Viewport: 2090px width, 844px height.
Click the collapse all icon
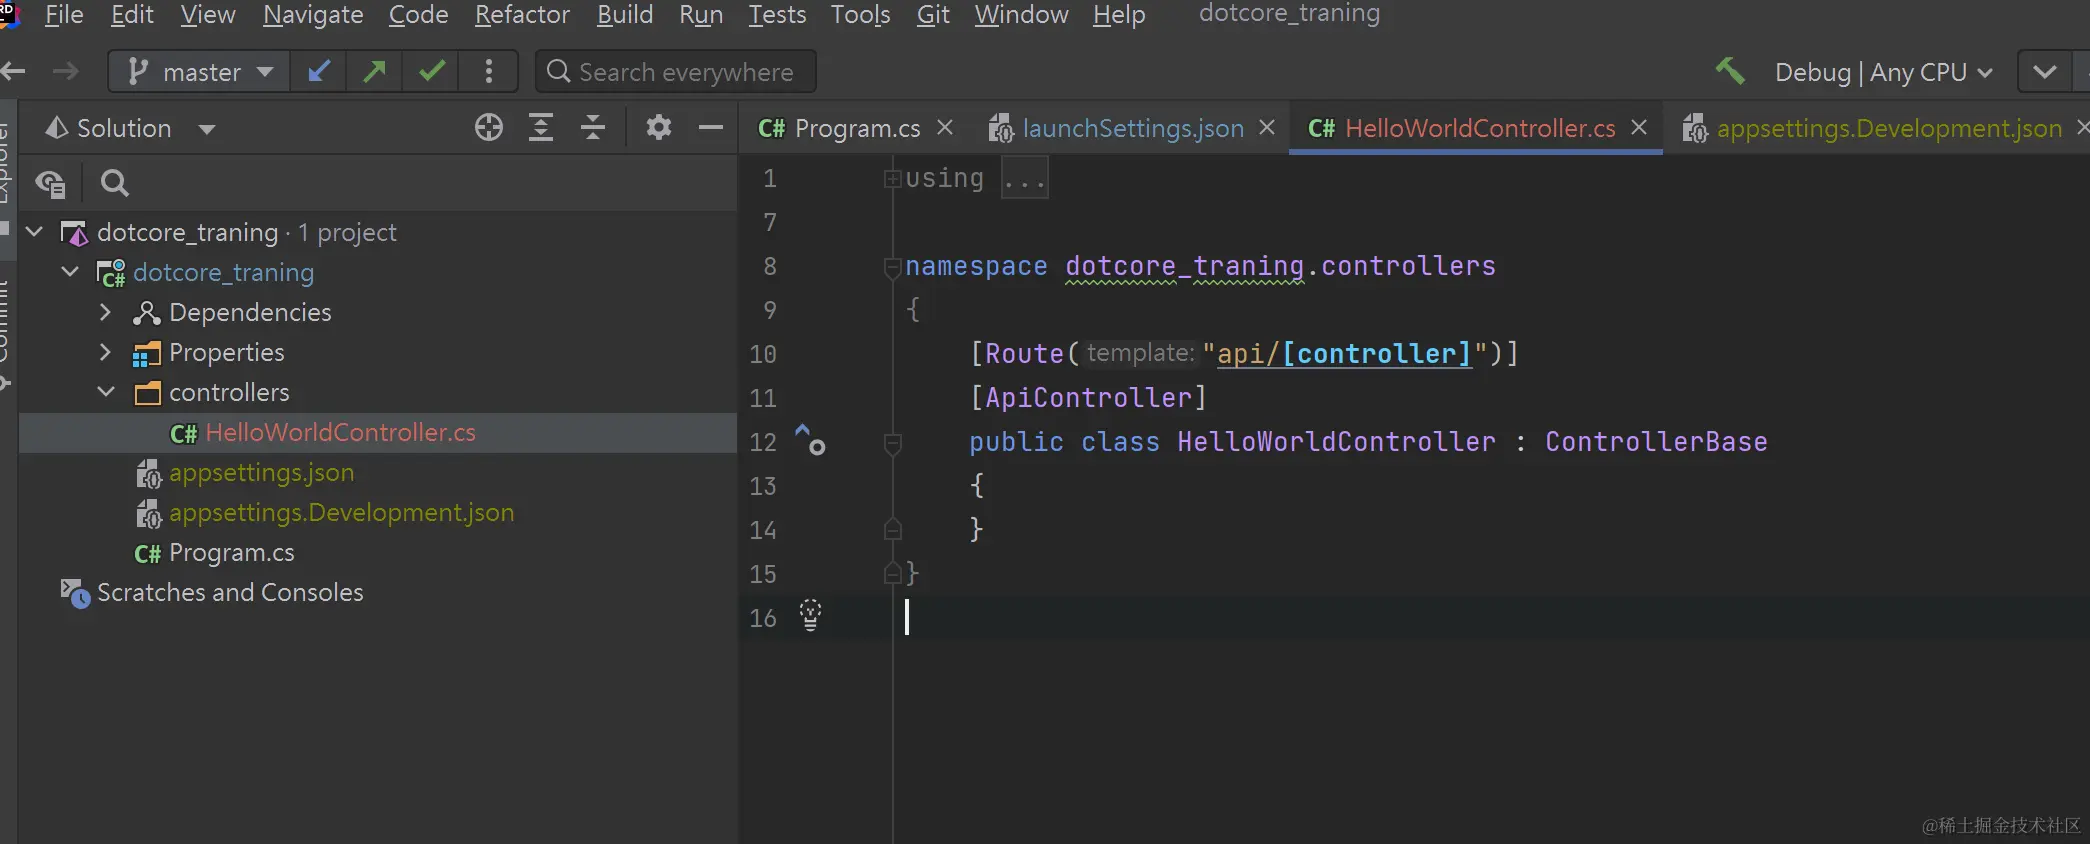tap(593, 128)
